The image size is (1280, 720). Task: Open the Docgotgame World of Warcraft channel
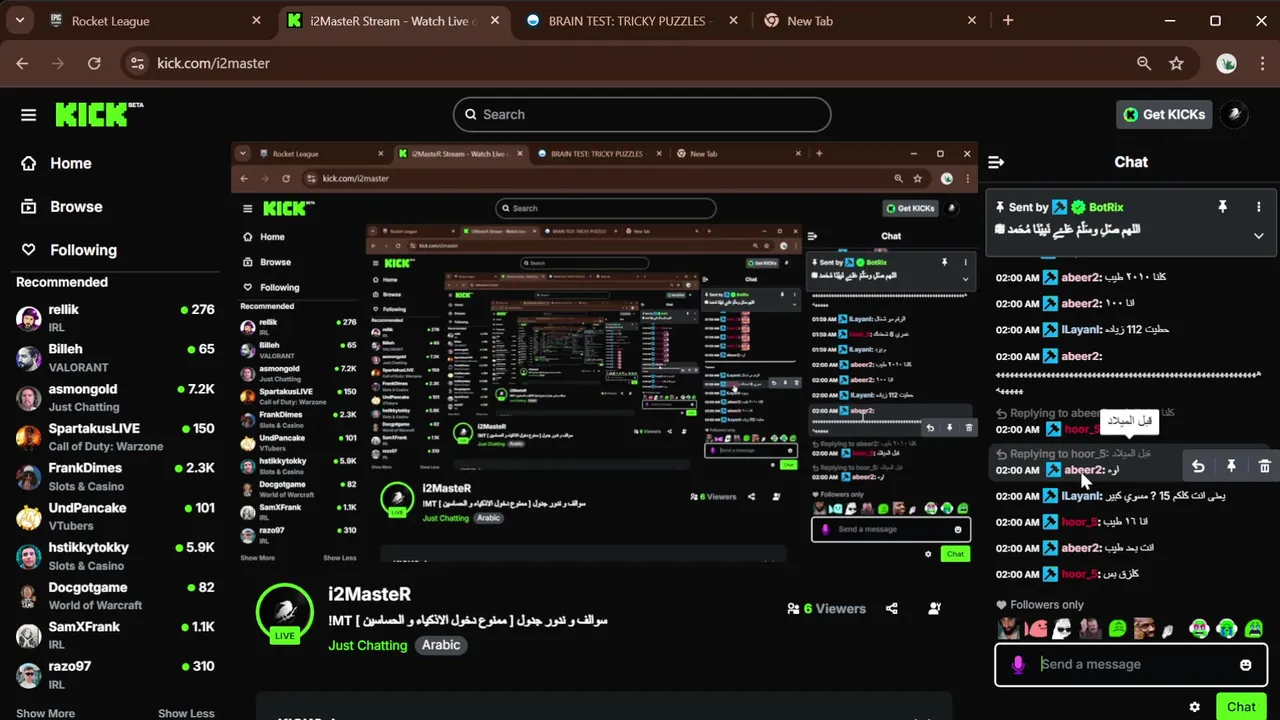116,595
